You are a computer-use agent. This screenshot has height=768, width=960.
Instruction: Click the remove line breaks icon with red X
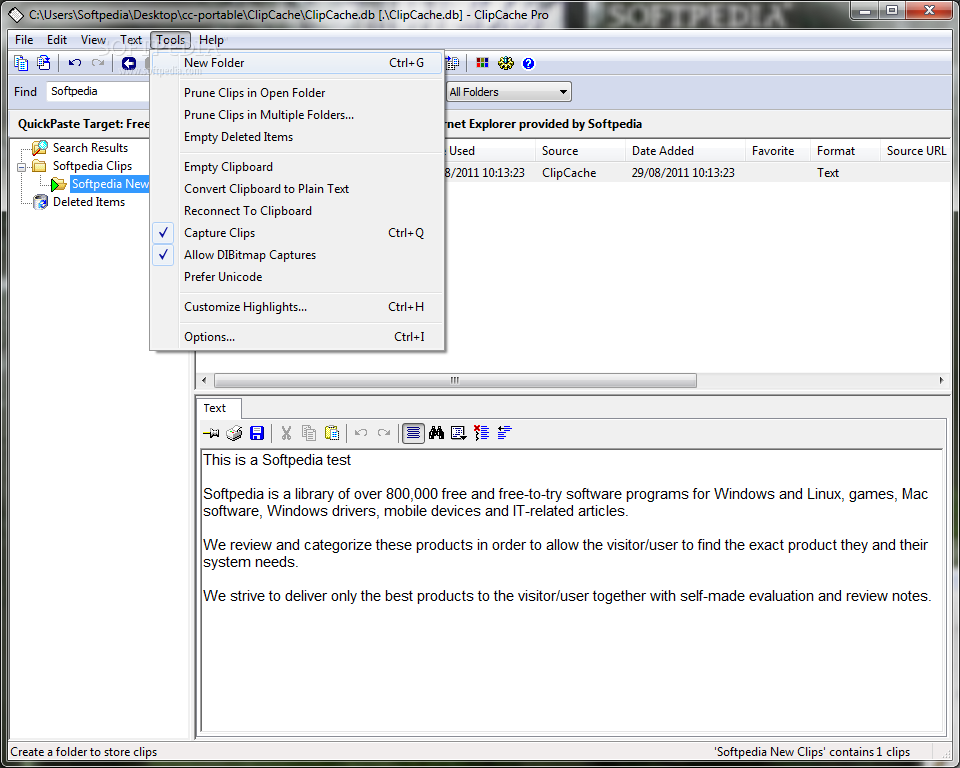coord(482,433)
